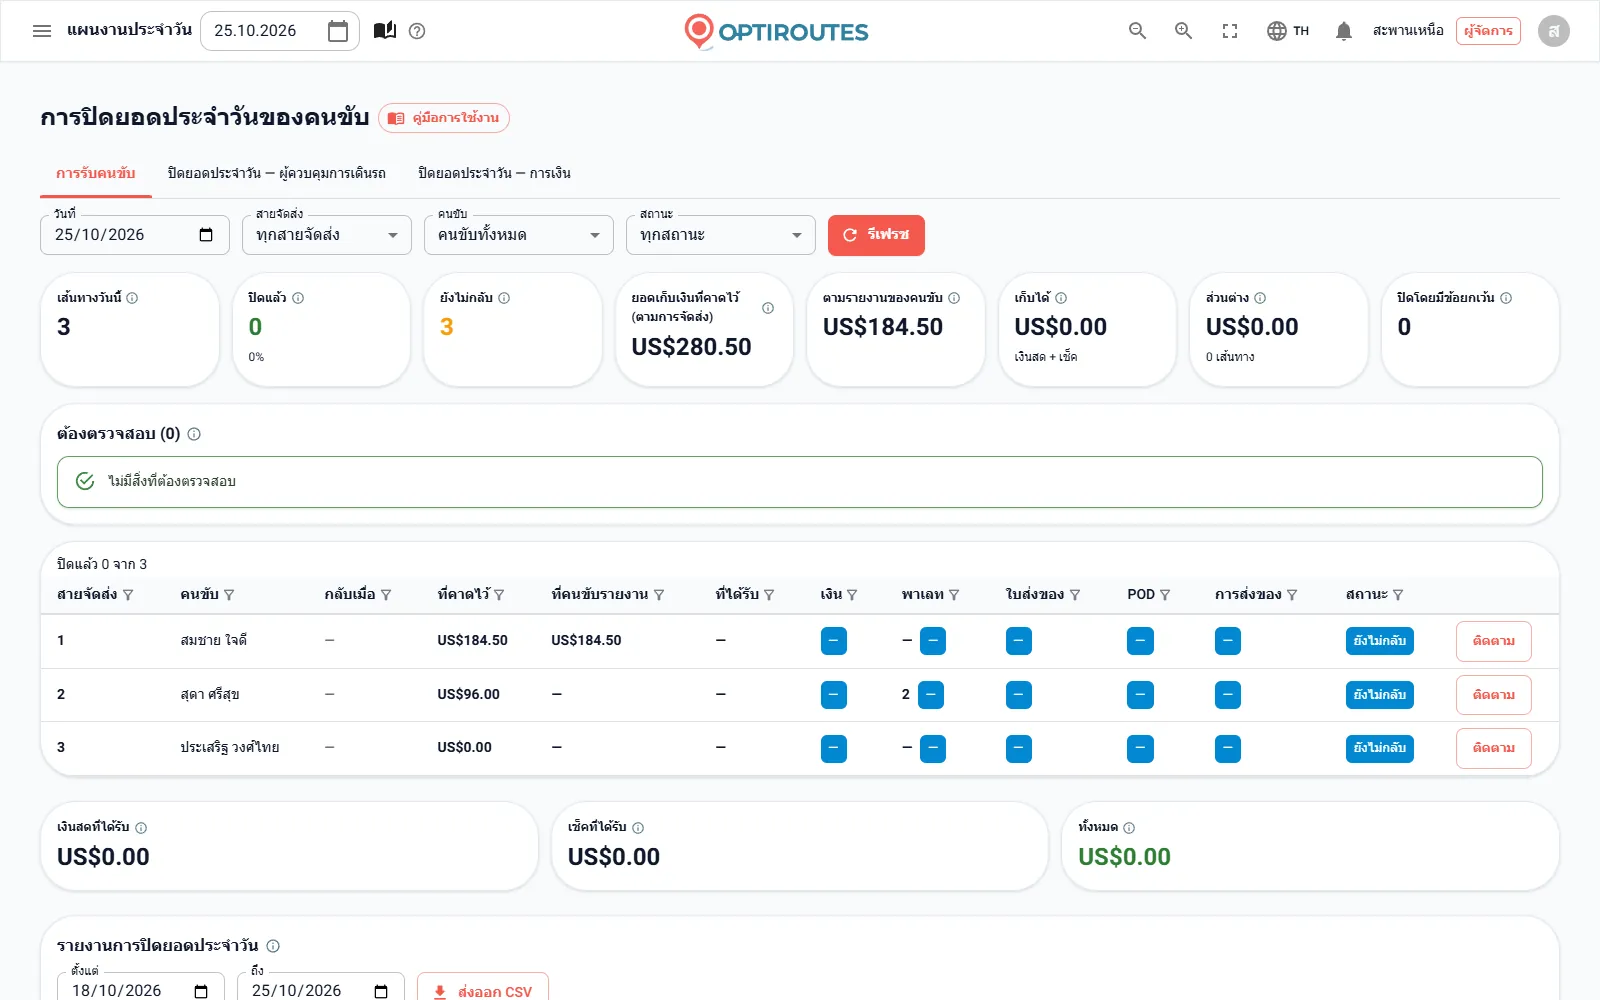Screen dimensions: 1600x1000
Task: Click the red รีเฟรช refresh button
Action: click(x=876, y=235)
